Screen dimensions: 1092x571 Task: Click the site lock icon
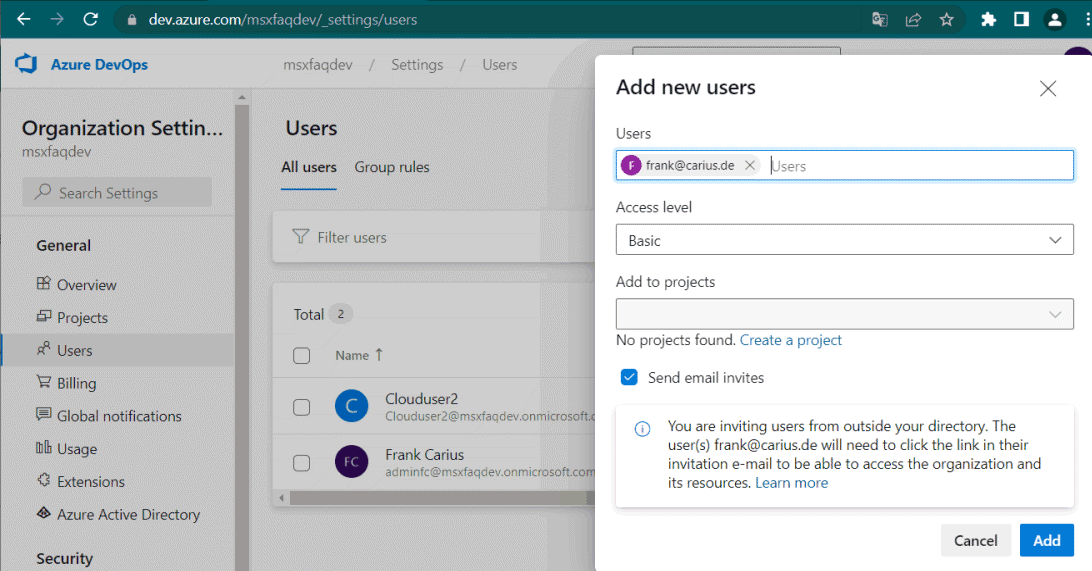[x=132, y=20]
